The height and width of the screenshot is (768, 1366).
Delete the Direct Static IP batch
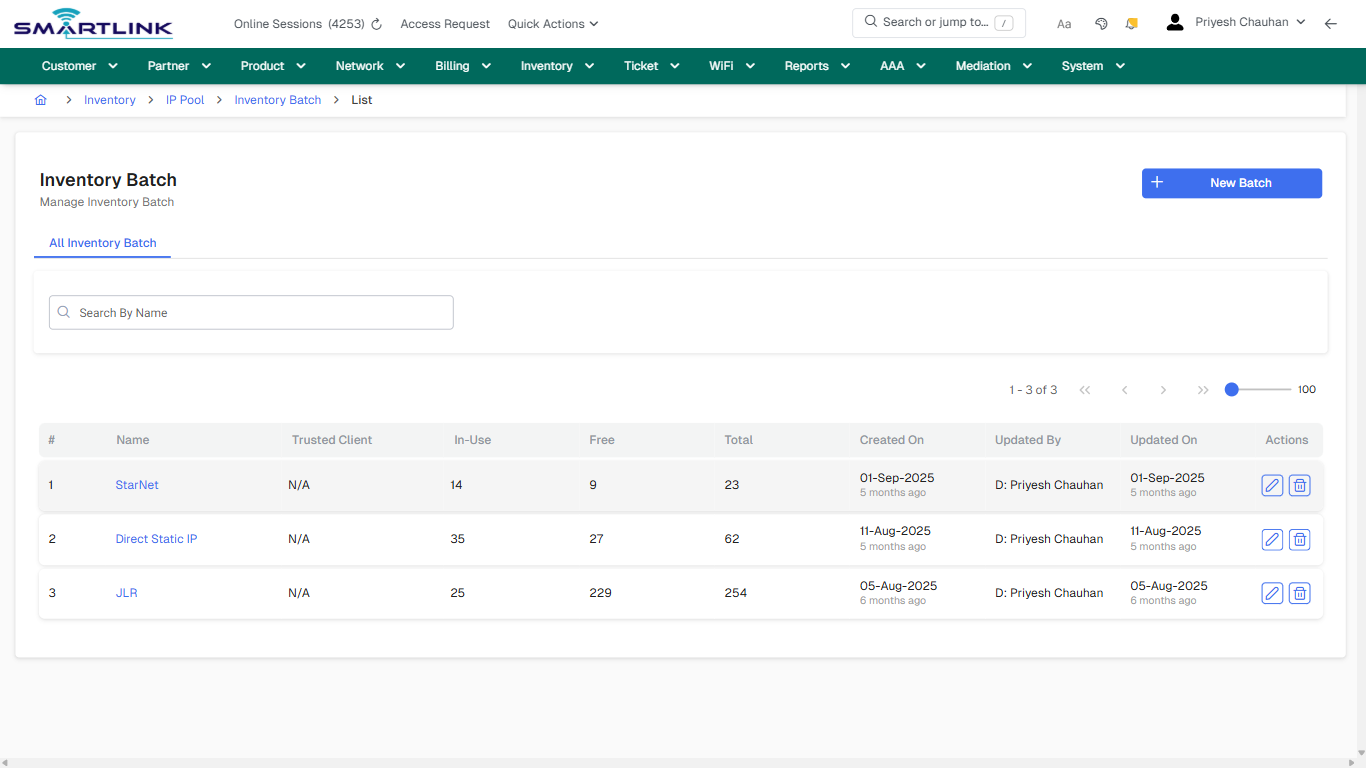pos(1299,539)
